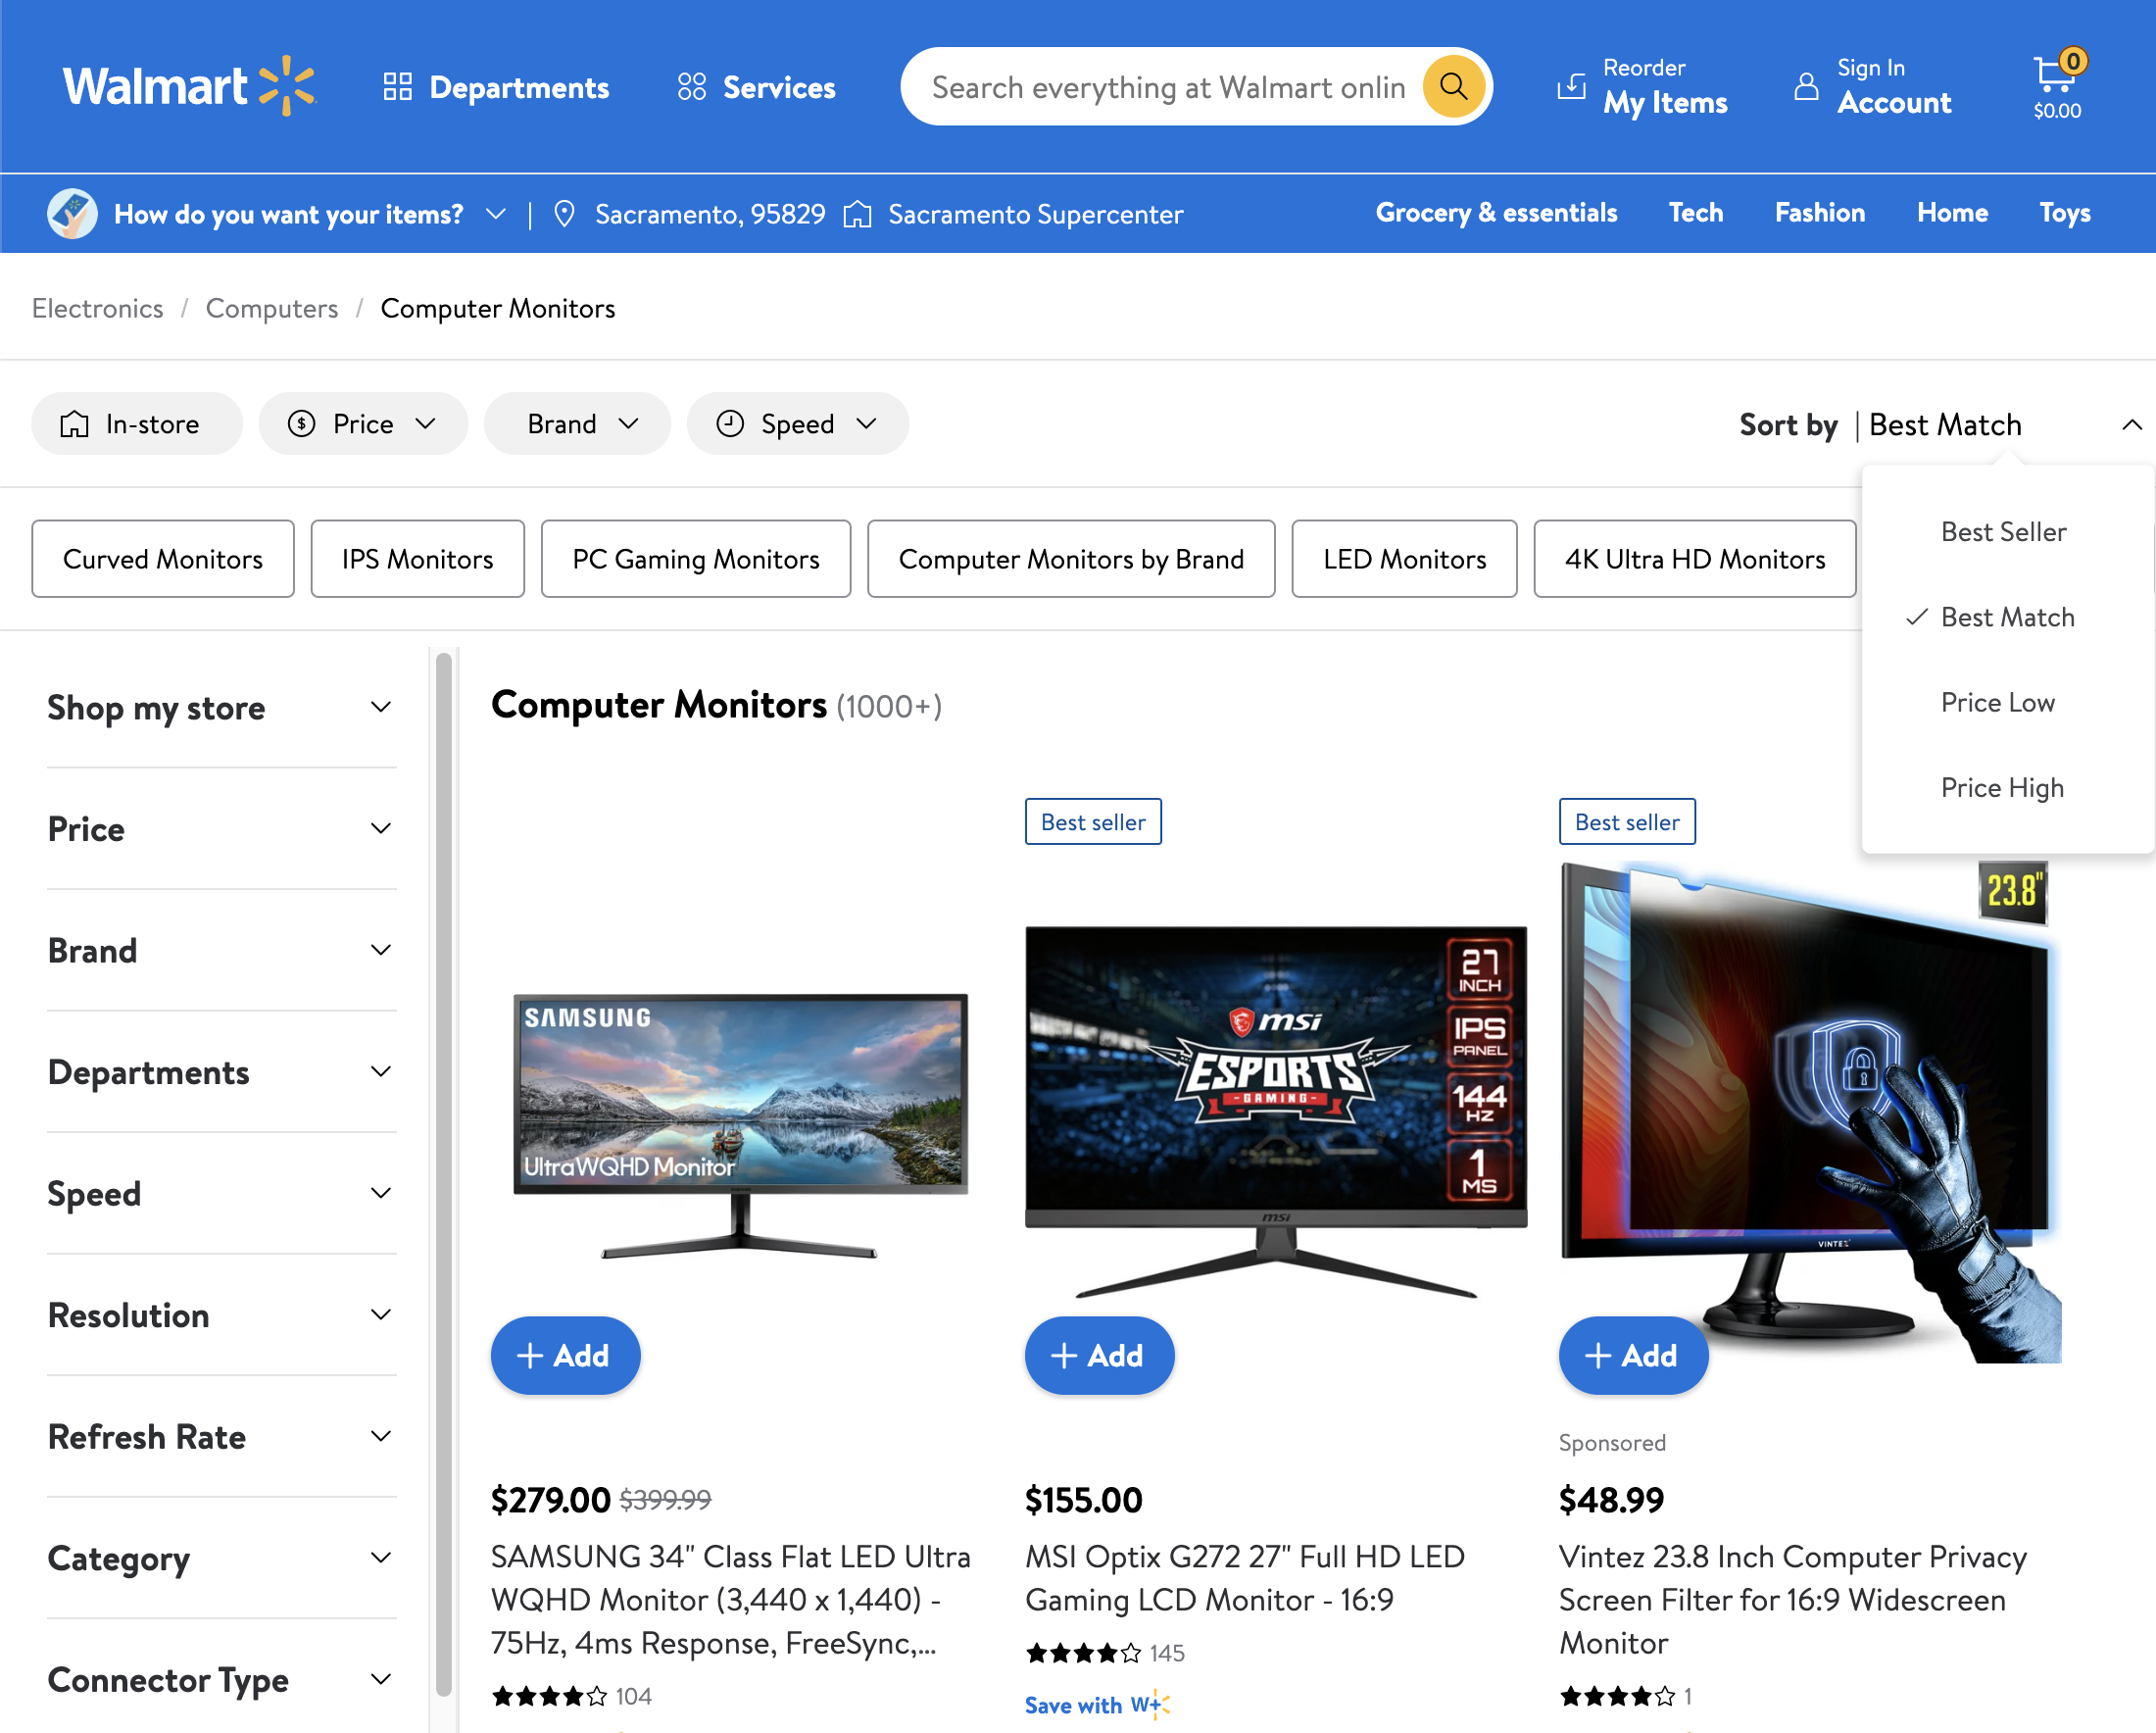This screenshot has width=2156, height=1733.
Task: Click the Sacramento Supercenter store icon
Action: [858, 213]
